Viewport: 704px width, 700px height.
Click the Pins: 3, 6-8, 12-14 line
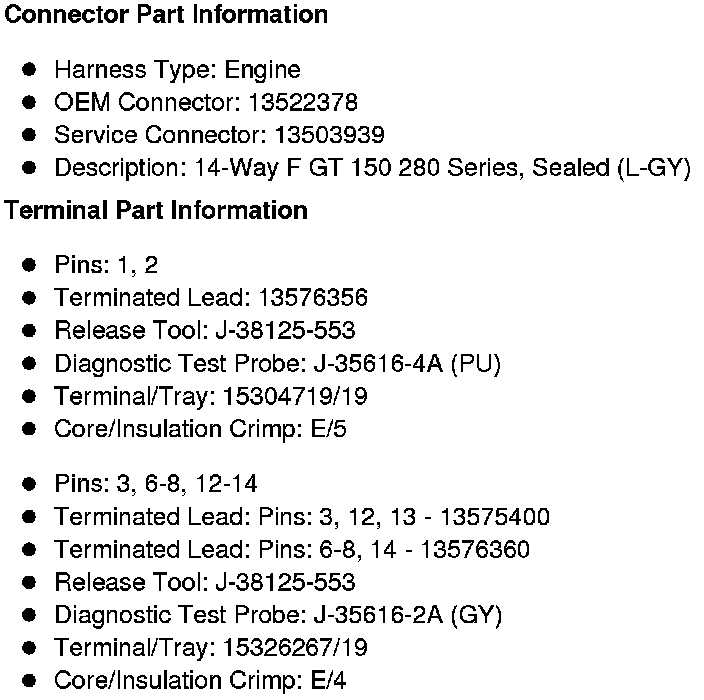[x=156, y=485]
